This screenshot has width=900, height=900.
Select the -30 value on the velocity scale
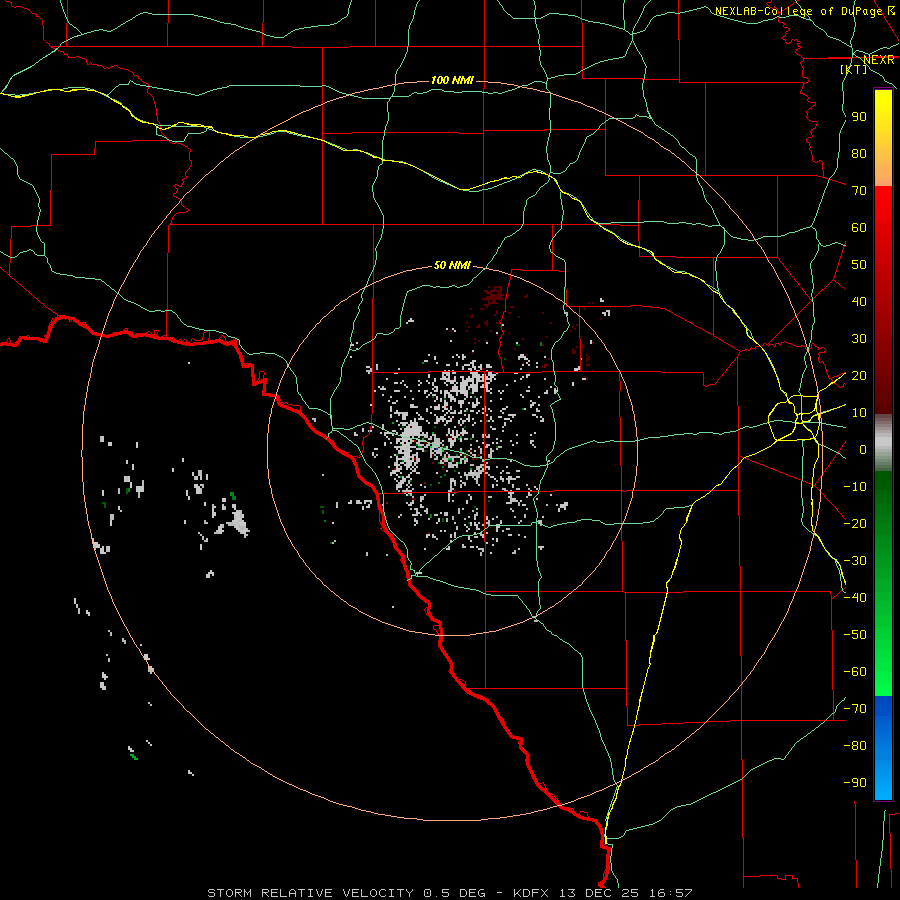(855, 561)
